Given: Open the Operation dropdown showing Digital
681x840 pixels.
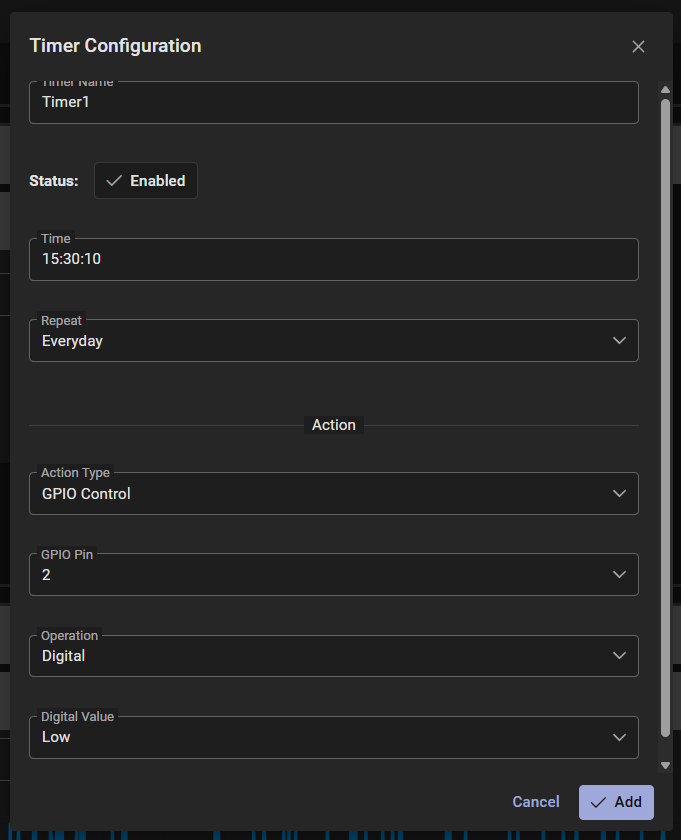Looking at the screenshot, I should [334, 655].
